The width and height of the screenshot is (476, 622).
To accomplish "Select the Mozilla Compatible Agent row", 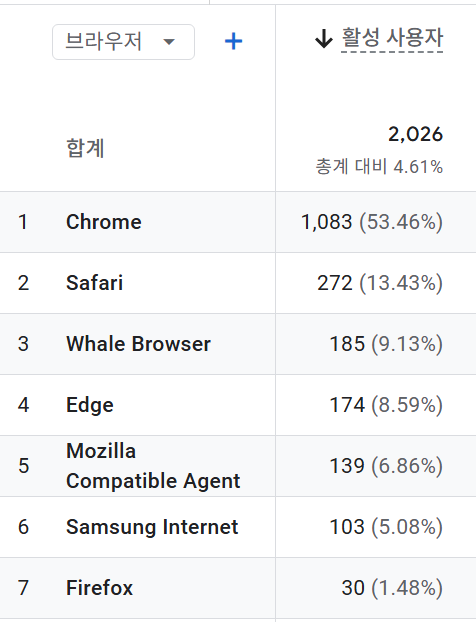I will click(238, 466).
